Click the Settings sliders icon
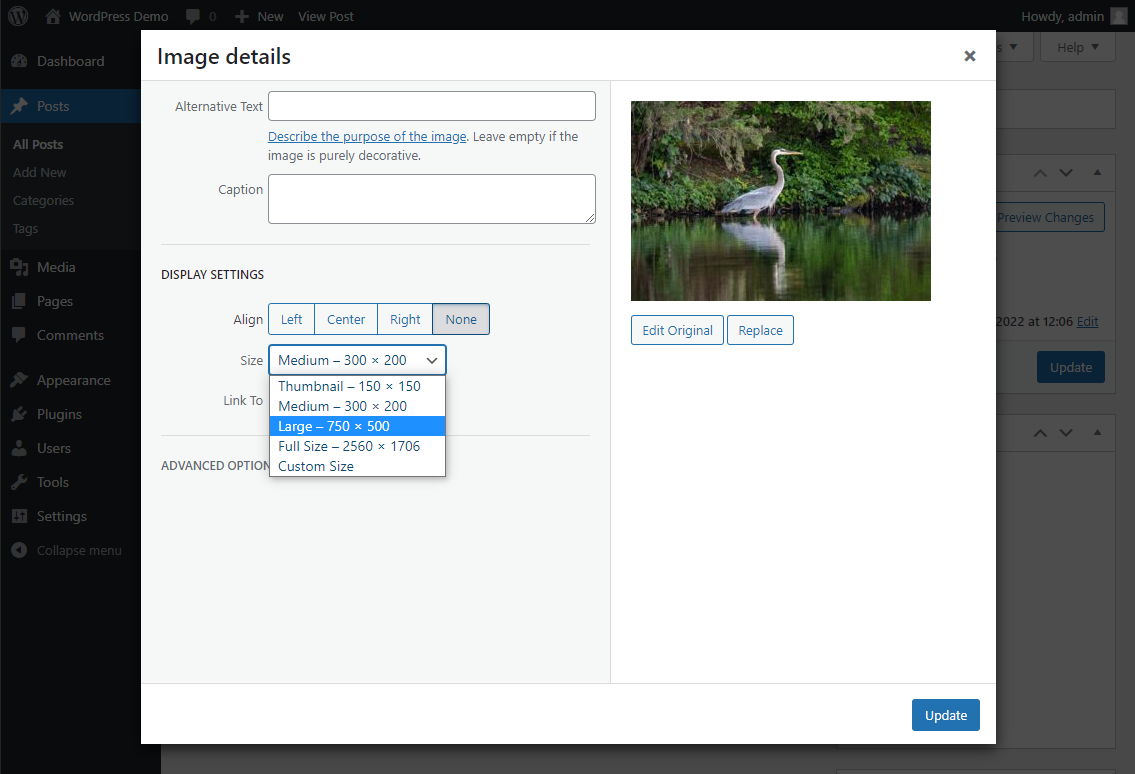The image size is (1135, 774). tap(20, 516)
